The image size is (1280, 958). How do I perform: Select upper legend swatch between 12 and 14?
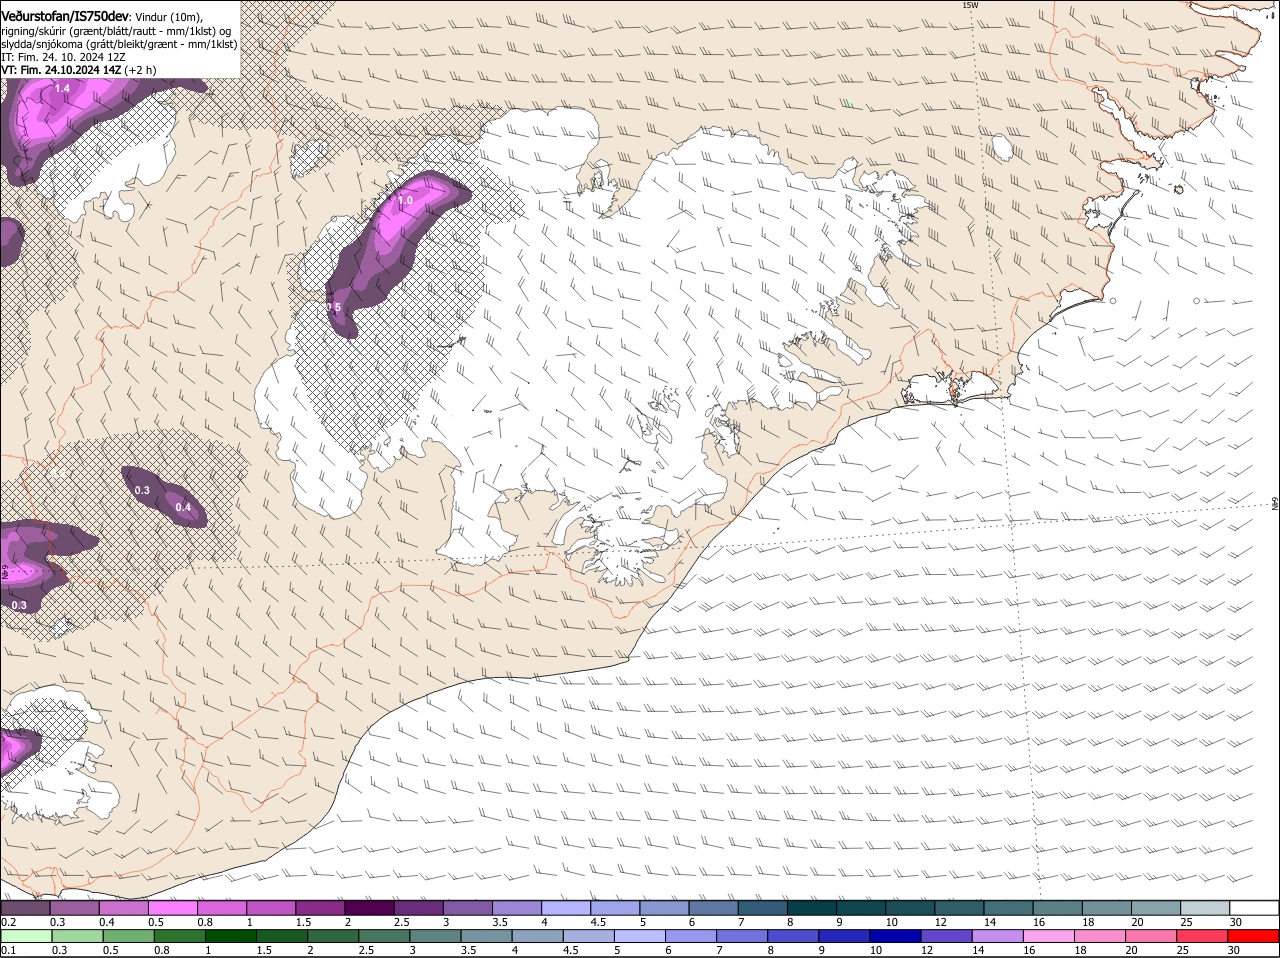click(960, 908)
